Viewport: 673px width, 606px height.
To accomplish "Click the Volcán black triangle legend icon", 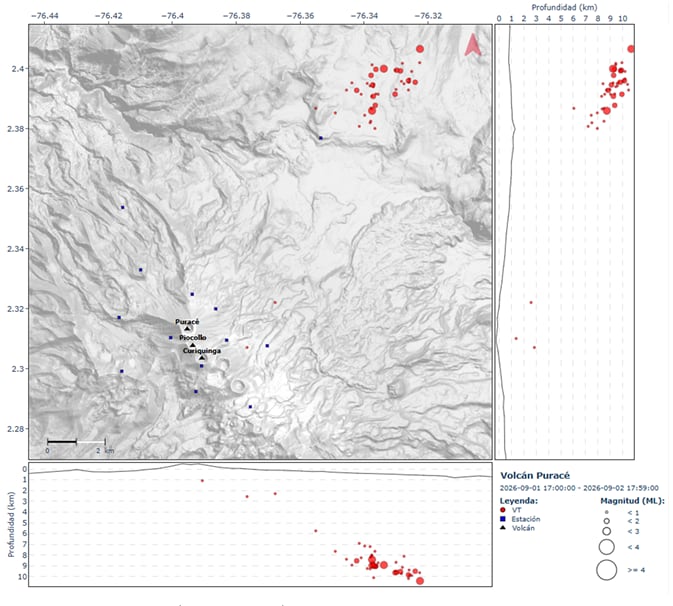I will coord(503,528).
